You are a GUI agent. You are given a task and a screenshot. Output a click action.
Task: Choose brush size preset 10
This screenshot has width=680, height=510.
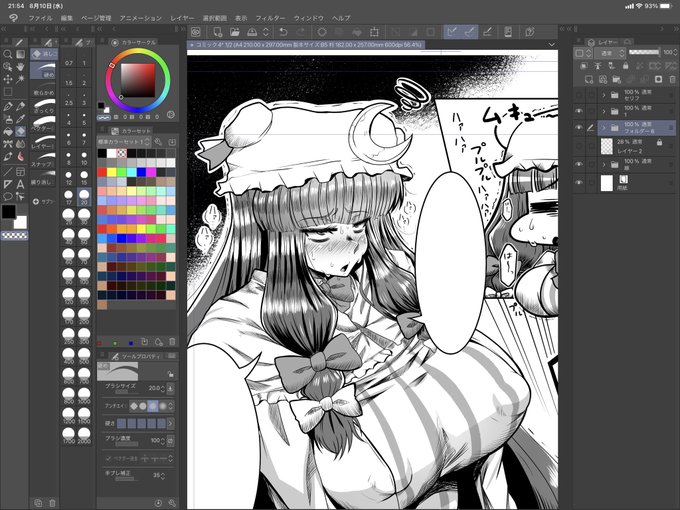(84, 158)
